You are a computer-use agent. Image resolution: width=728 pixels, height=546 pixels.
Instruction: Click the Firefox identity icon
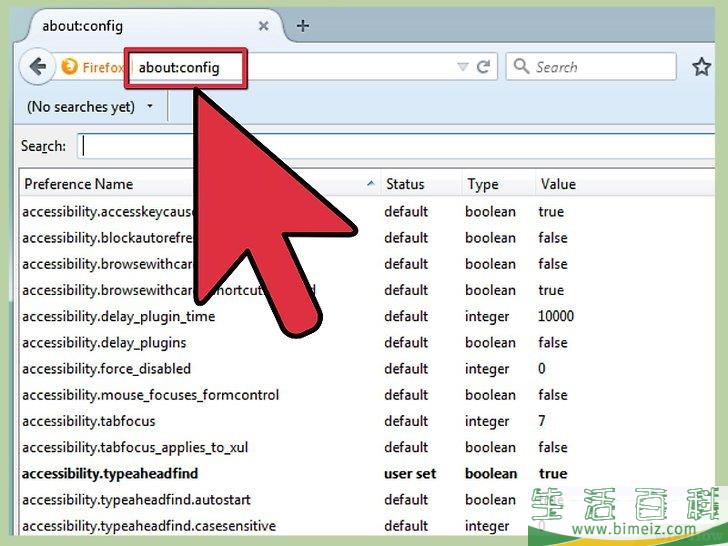click(x=70, y=67)
